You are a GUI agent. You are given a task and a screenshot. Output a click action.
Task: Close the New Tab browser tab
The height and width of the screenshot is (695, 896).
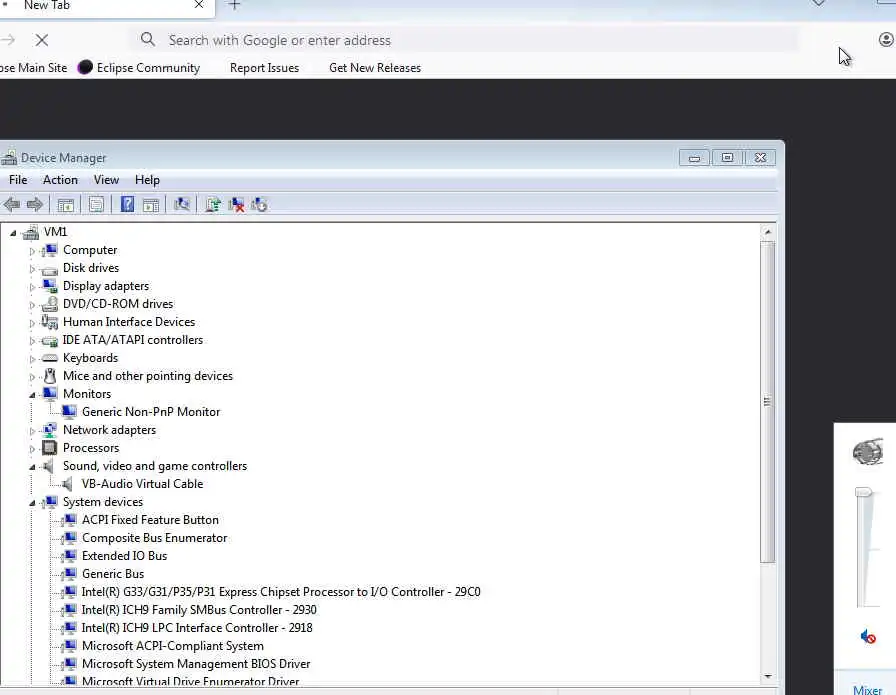(x=199, y=5)
